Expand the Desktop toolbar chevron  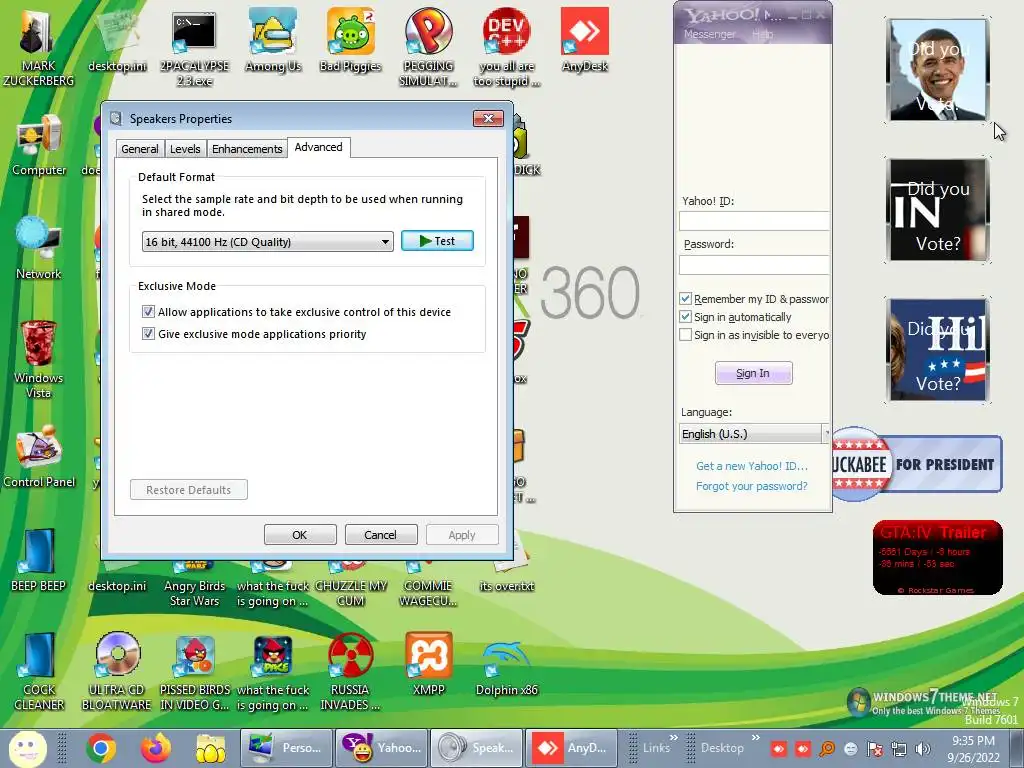click(x=756, y=737)
